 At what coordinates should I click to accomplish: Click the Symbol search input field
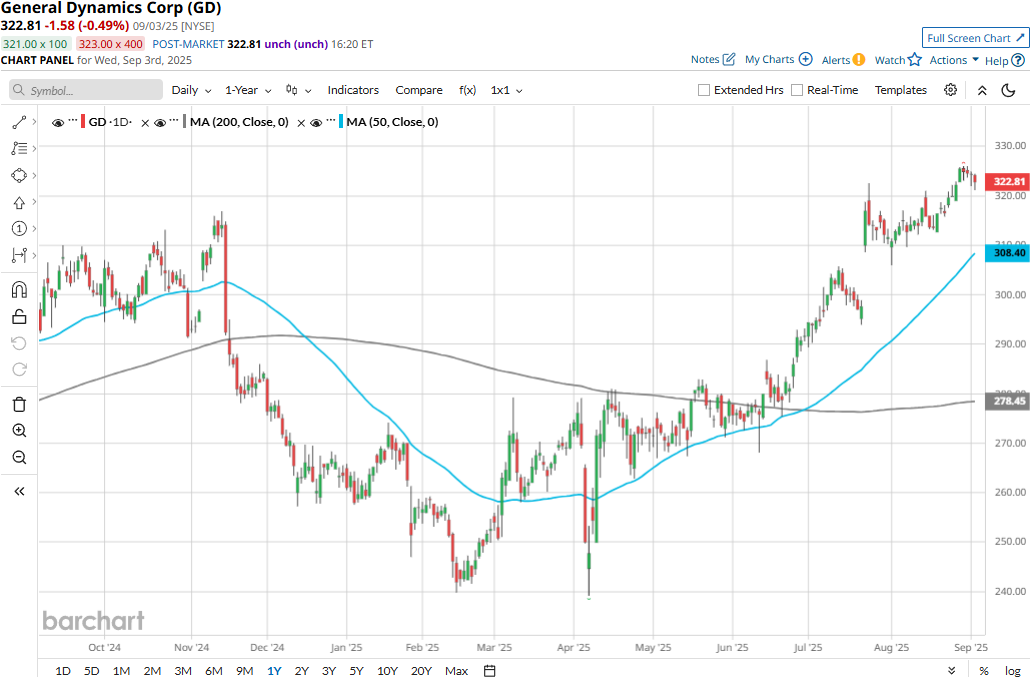click(86, 90)
